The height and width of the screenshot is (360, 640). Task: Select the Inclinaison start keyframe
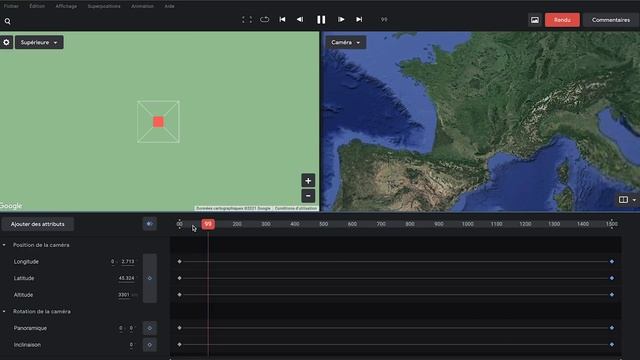click(180, 345)
